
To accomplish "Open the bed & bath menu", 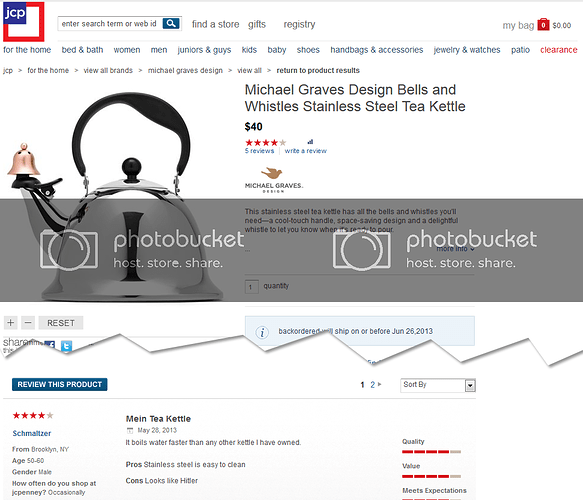I will tap(82, 50).
